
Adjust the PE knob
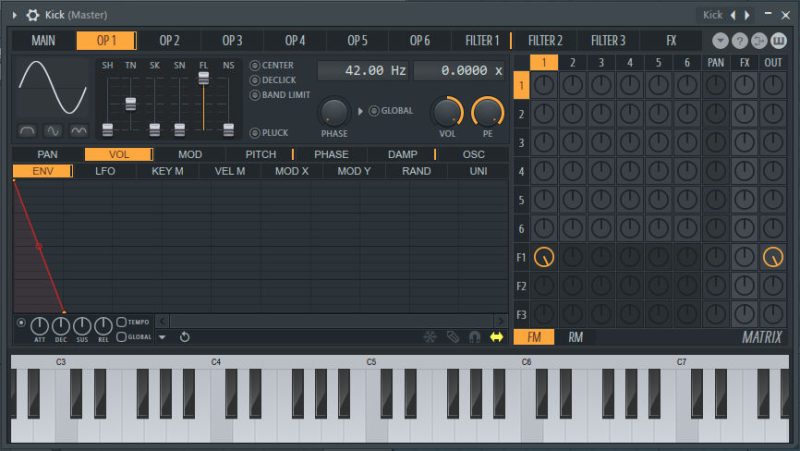point(488,113)
